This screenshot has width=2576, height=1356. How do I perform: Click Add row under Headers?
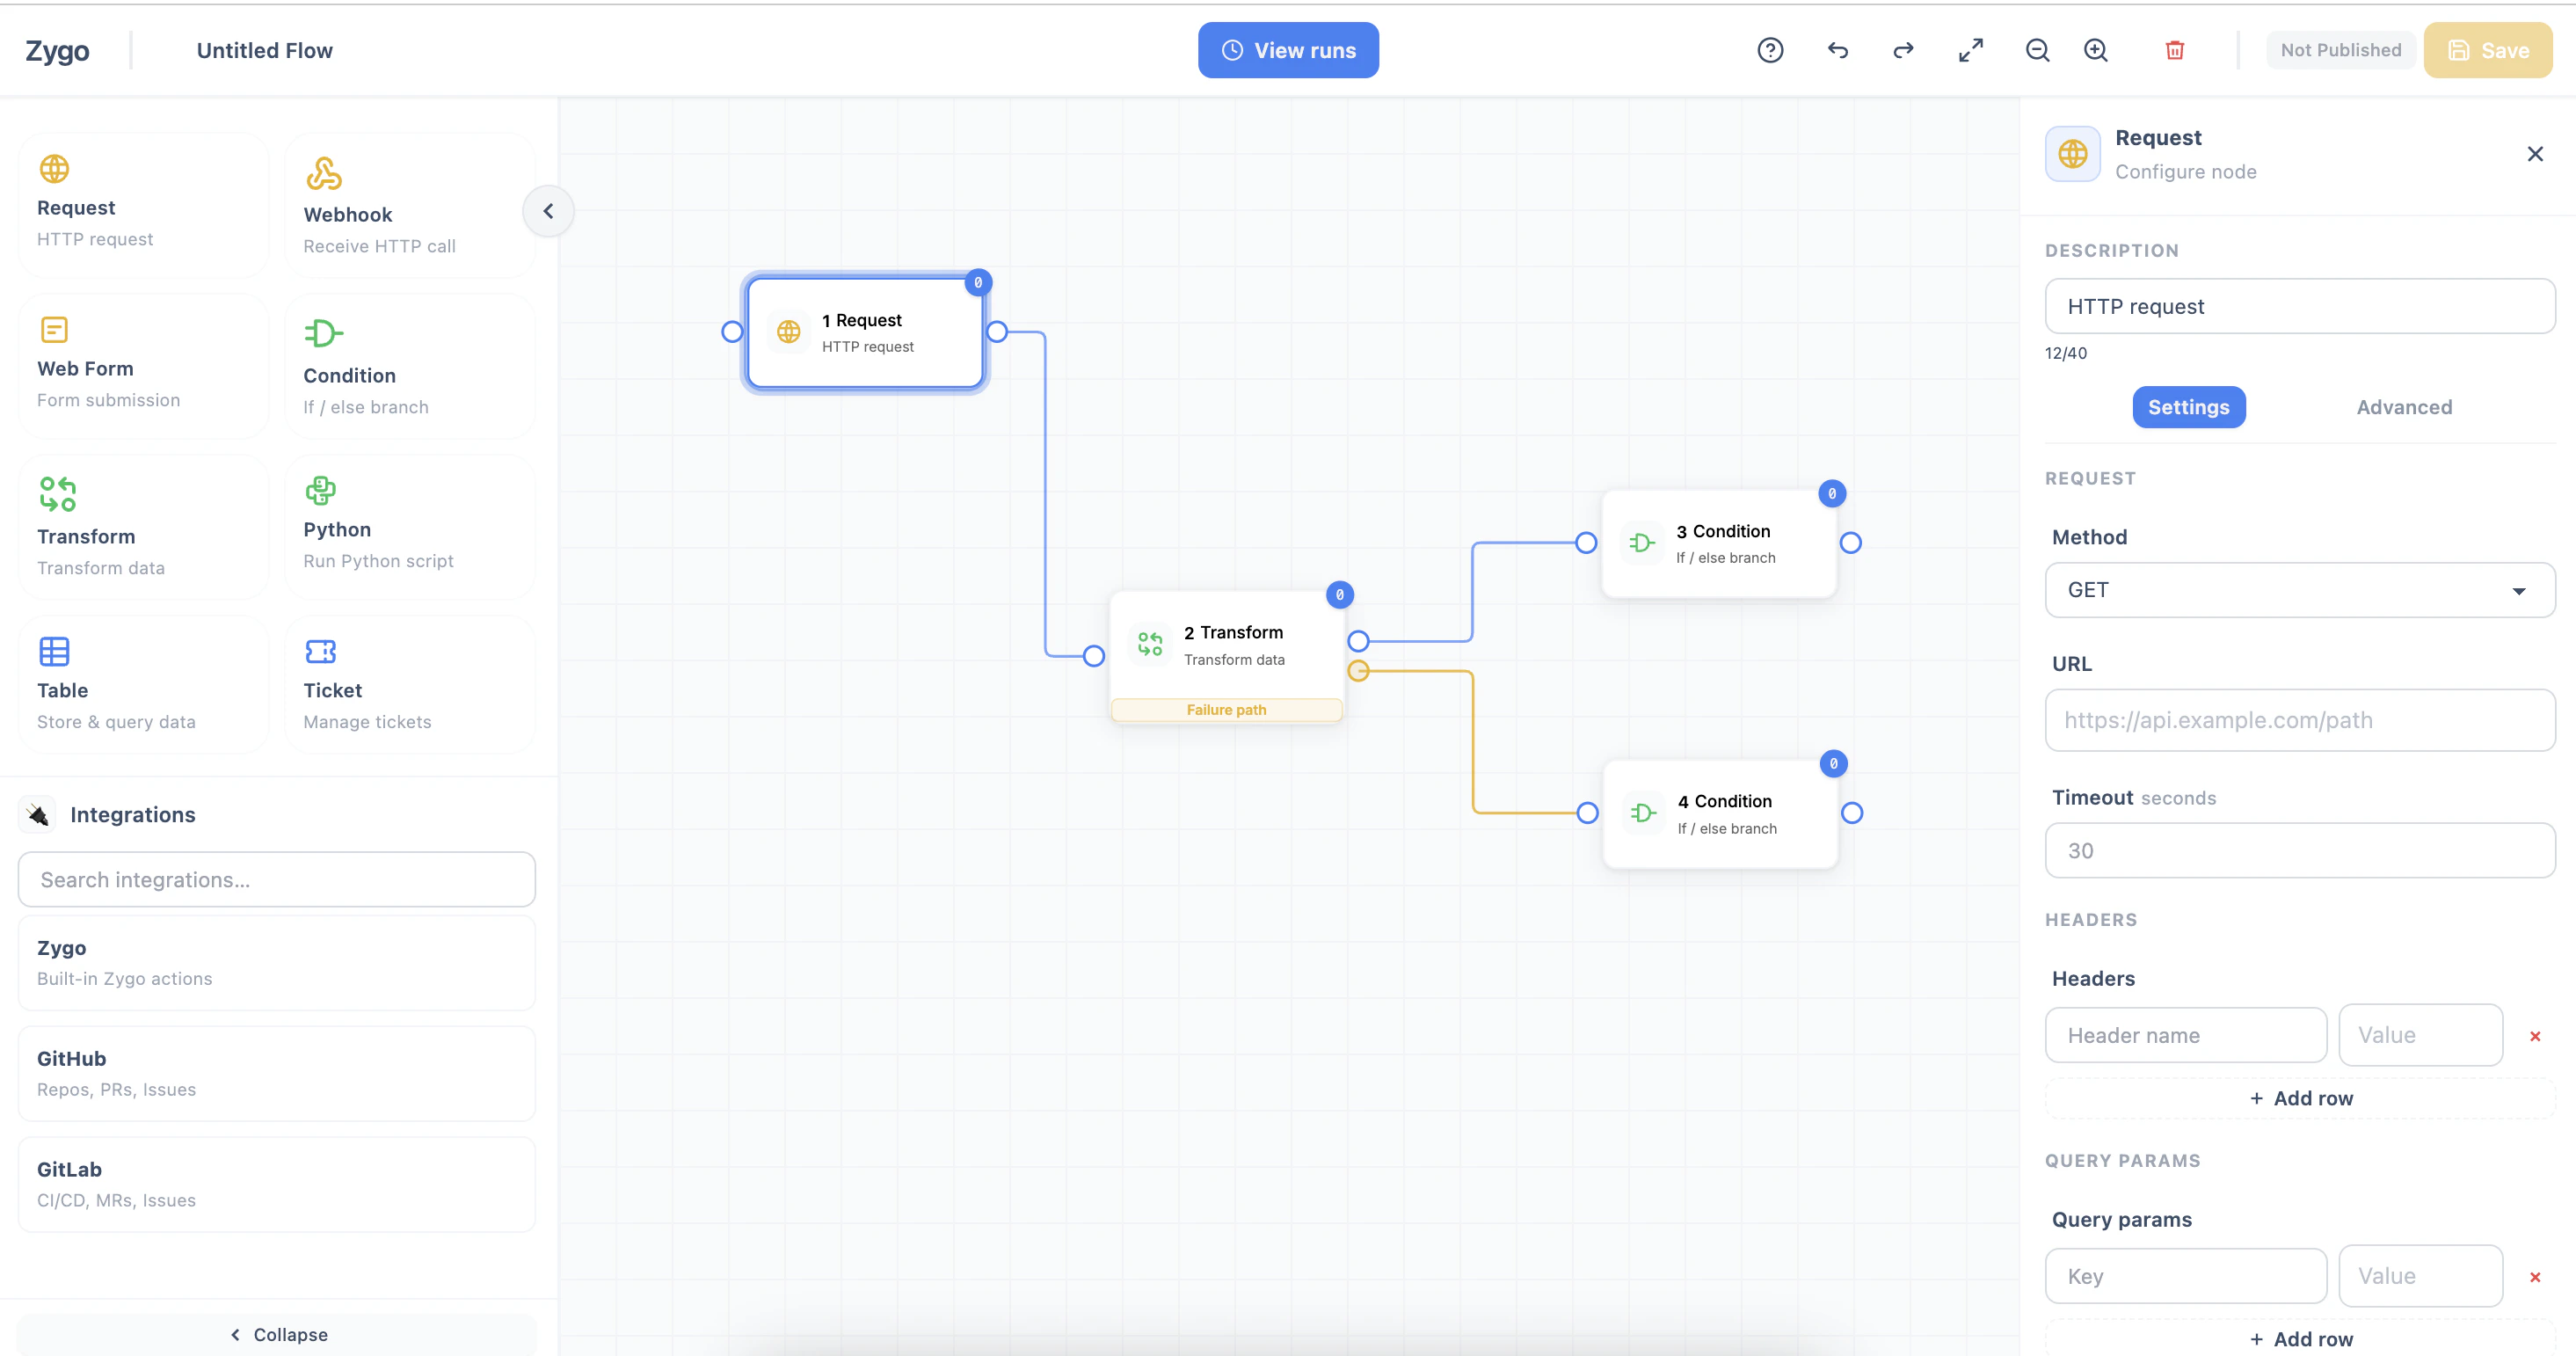[x=2299, y=1098]
